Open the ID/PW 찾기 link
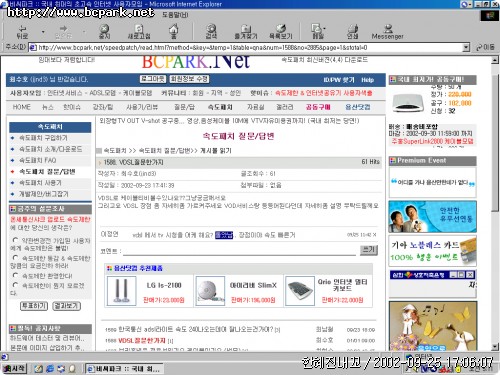 (339, 80)
